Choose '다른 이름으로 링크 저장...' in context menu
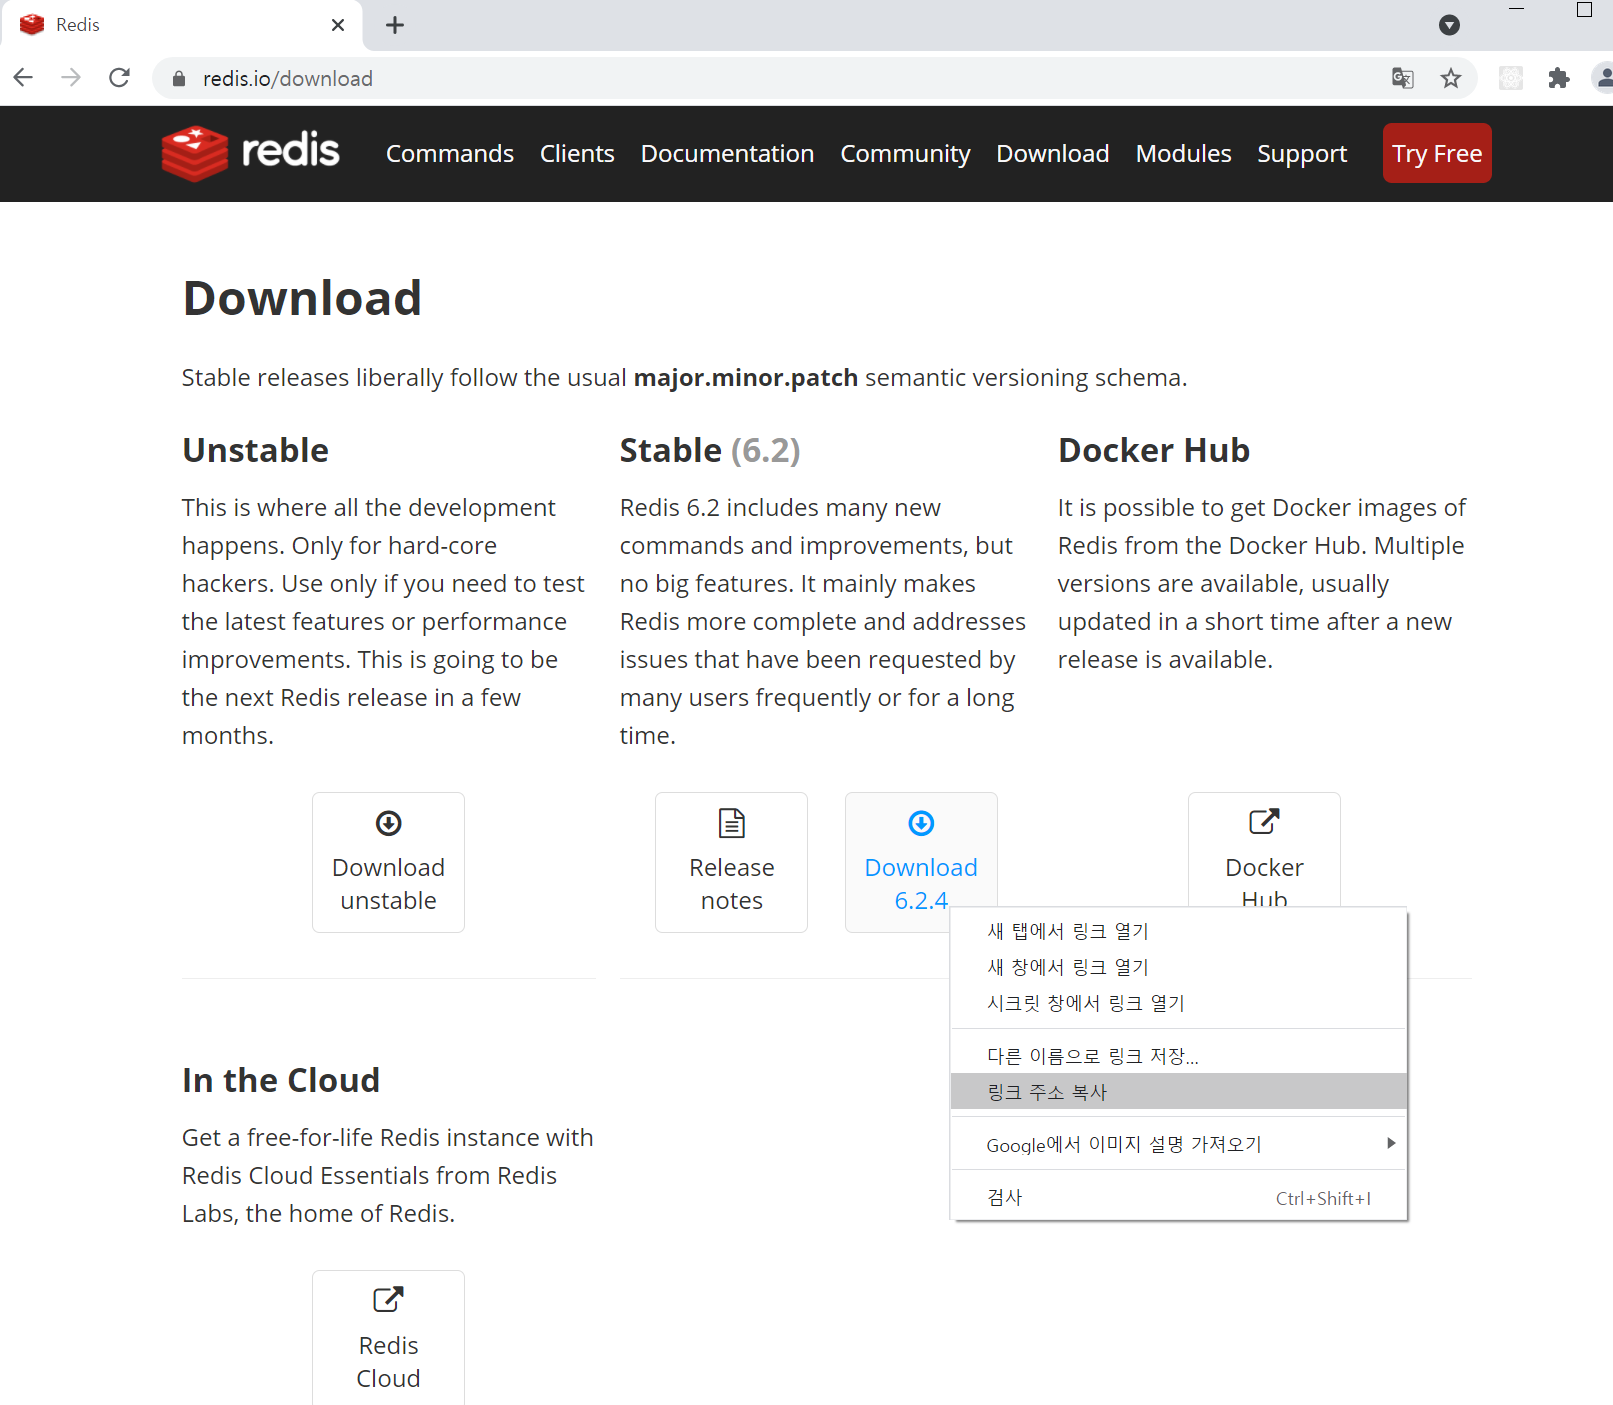Image resolution: width=1613 pixels, height=1405 pixels. tap(1178, 1056)
